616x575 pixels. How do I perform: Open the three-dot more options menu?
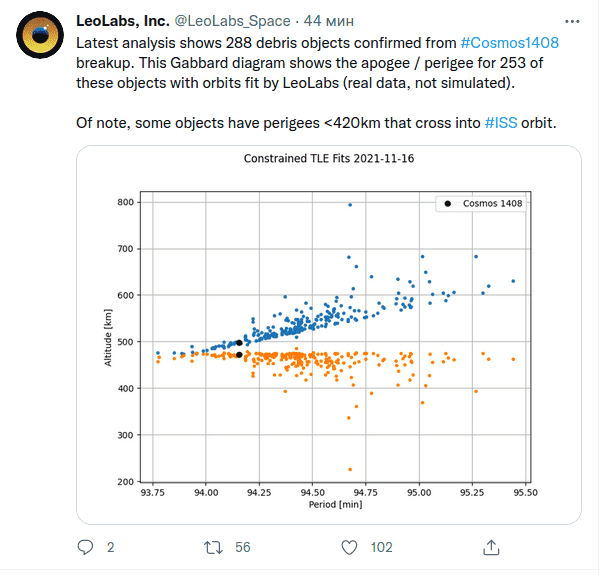click(x=572, y=21)
